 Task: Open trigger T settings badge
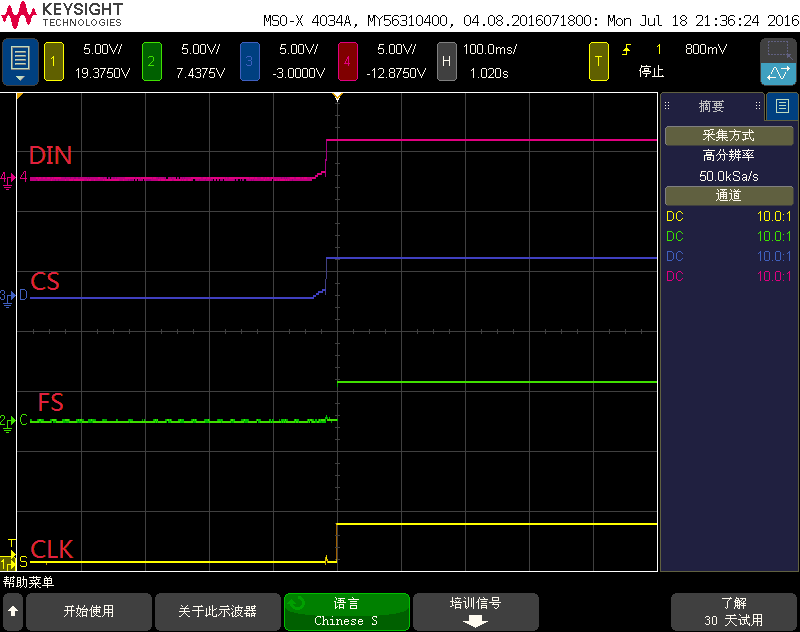tap(598, 62)
